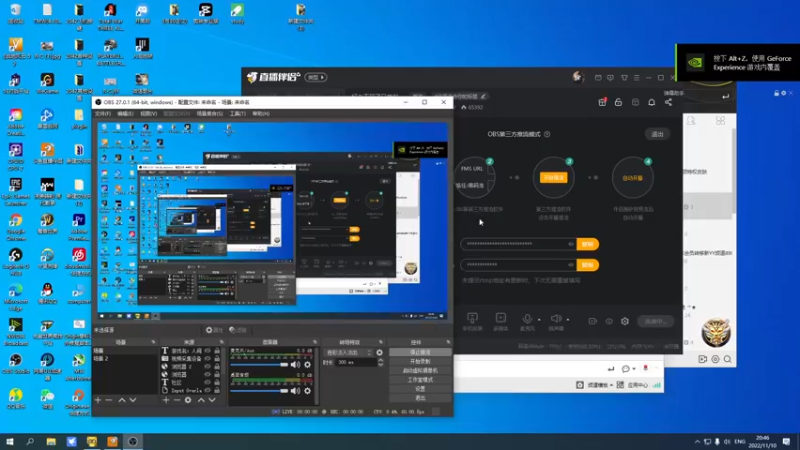Hide the Input Overlay source eye
Screen dimensions: 800x450
click(x=208, y=390)
